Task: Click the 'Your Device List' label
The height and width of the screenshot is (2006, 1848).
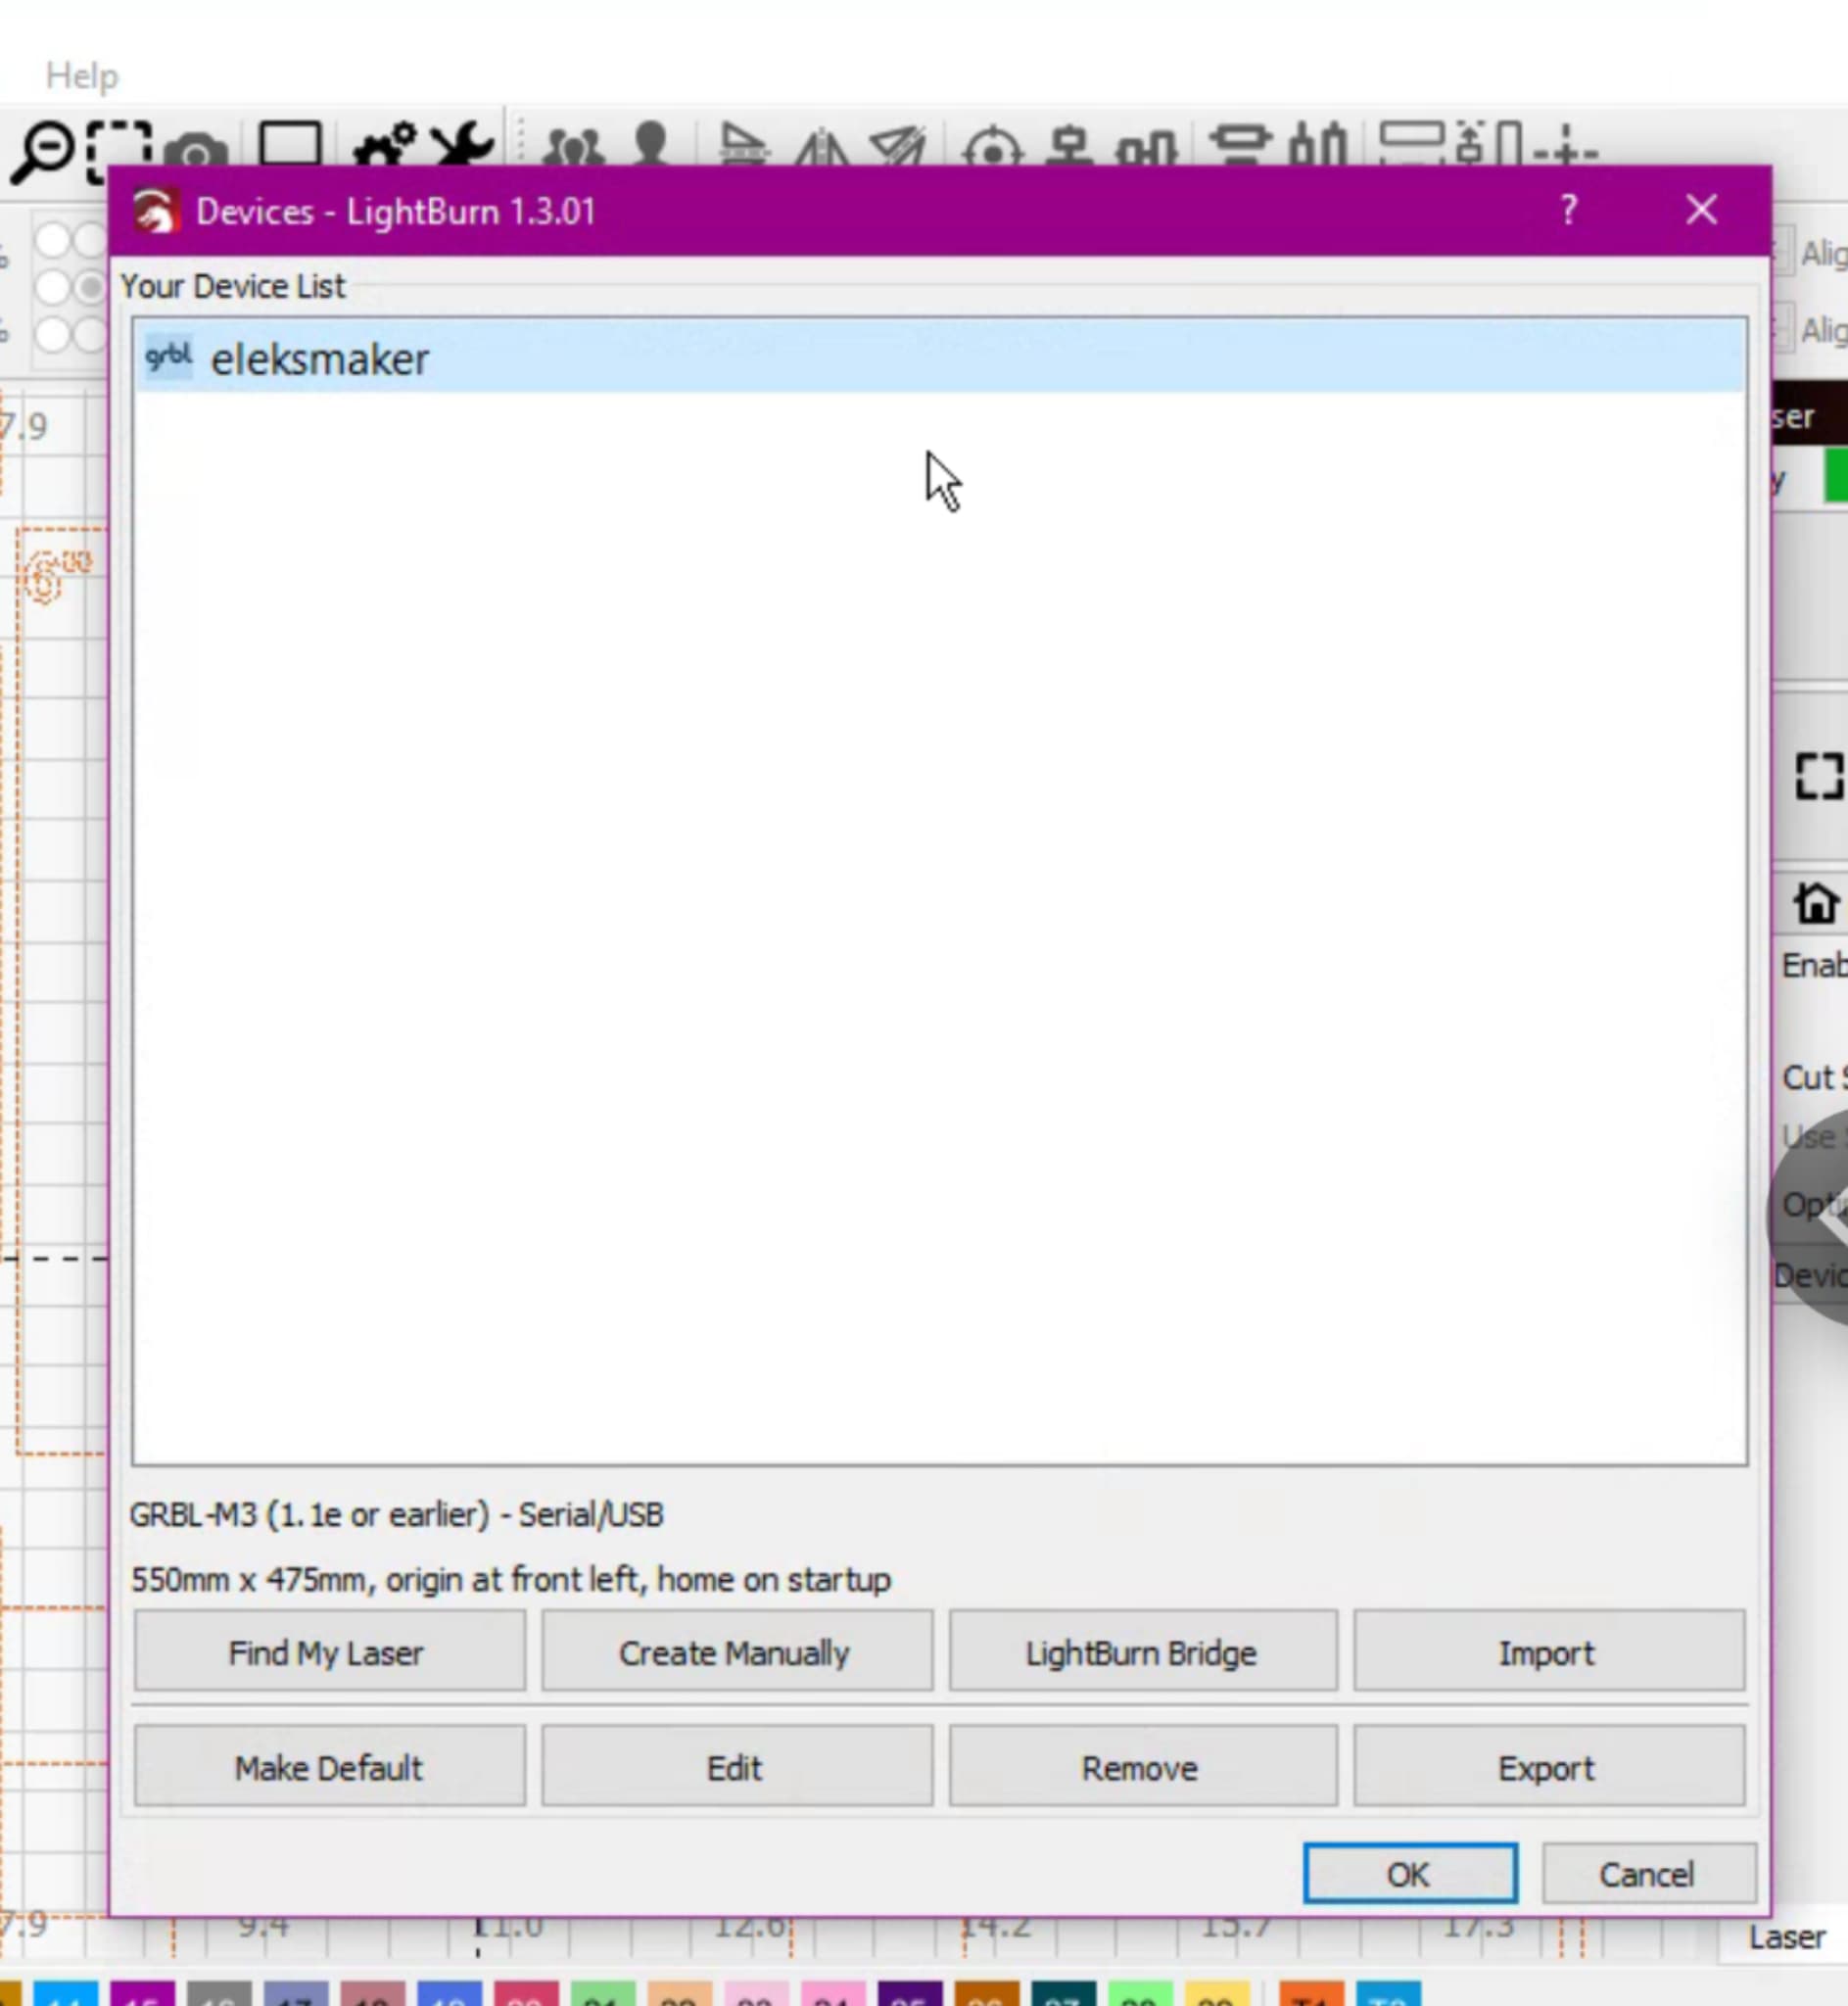Action: 232,286
